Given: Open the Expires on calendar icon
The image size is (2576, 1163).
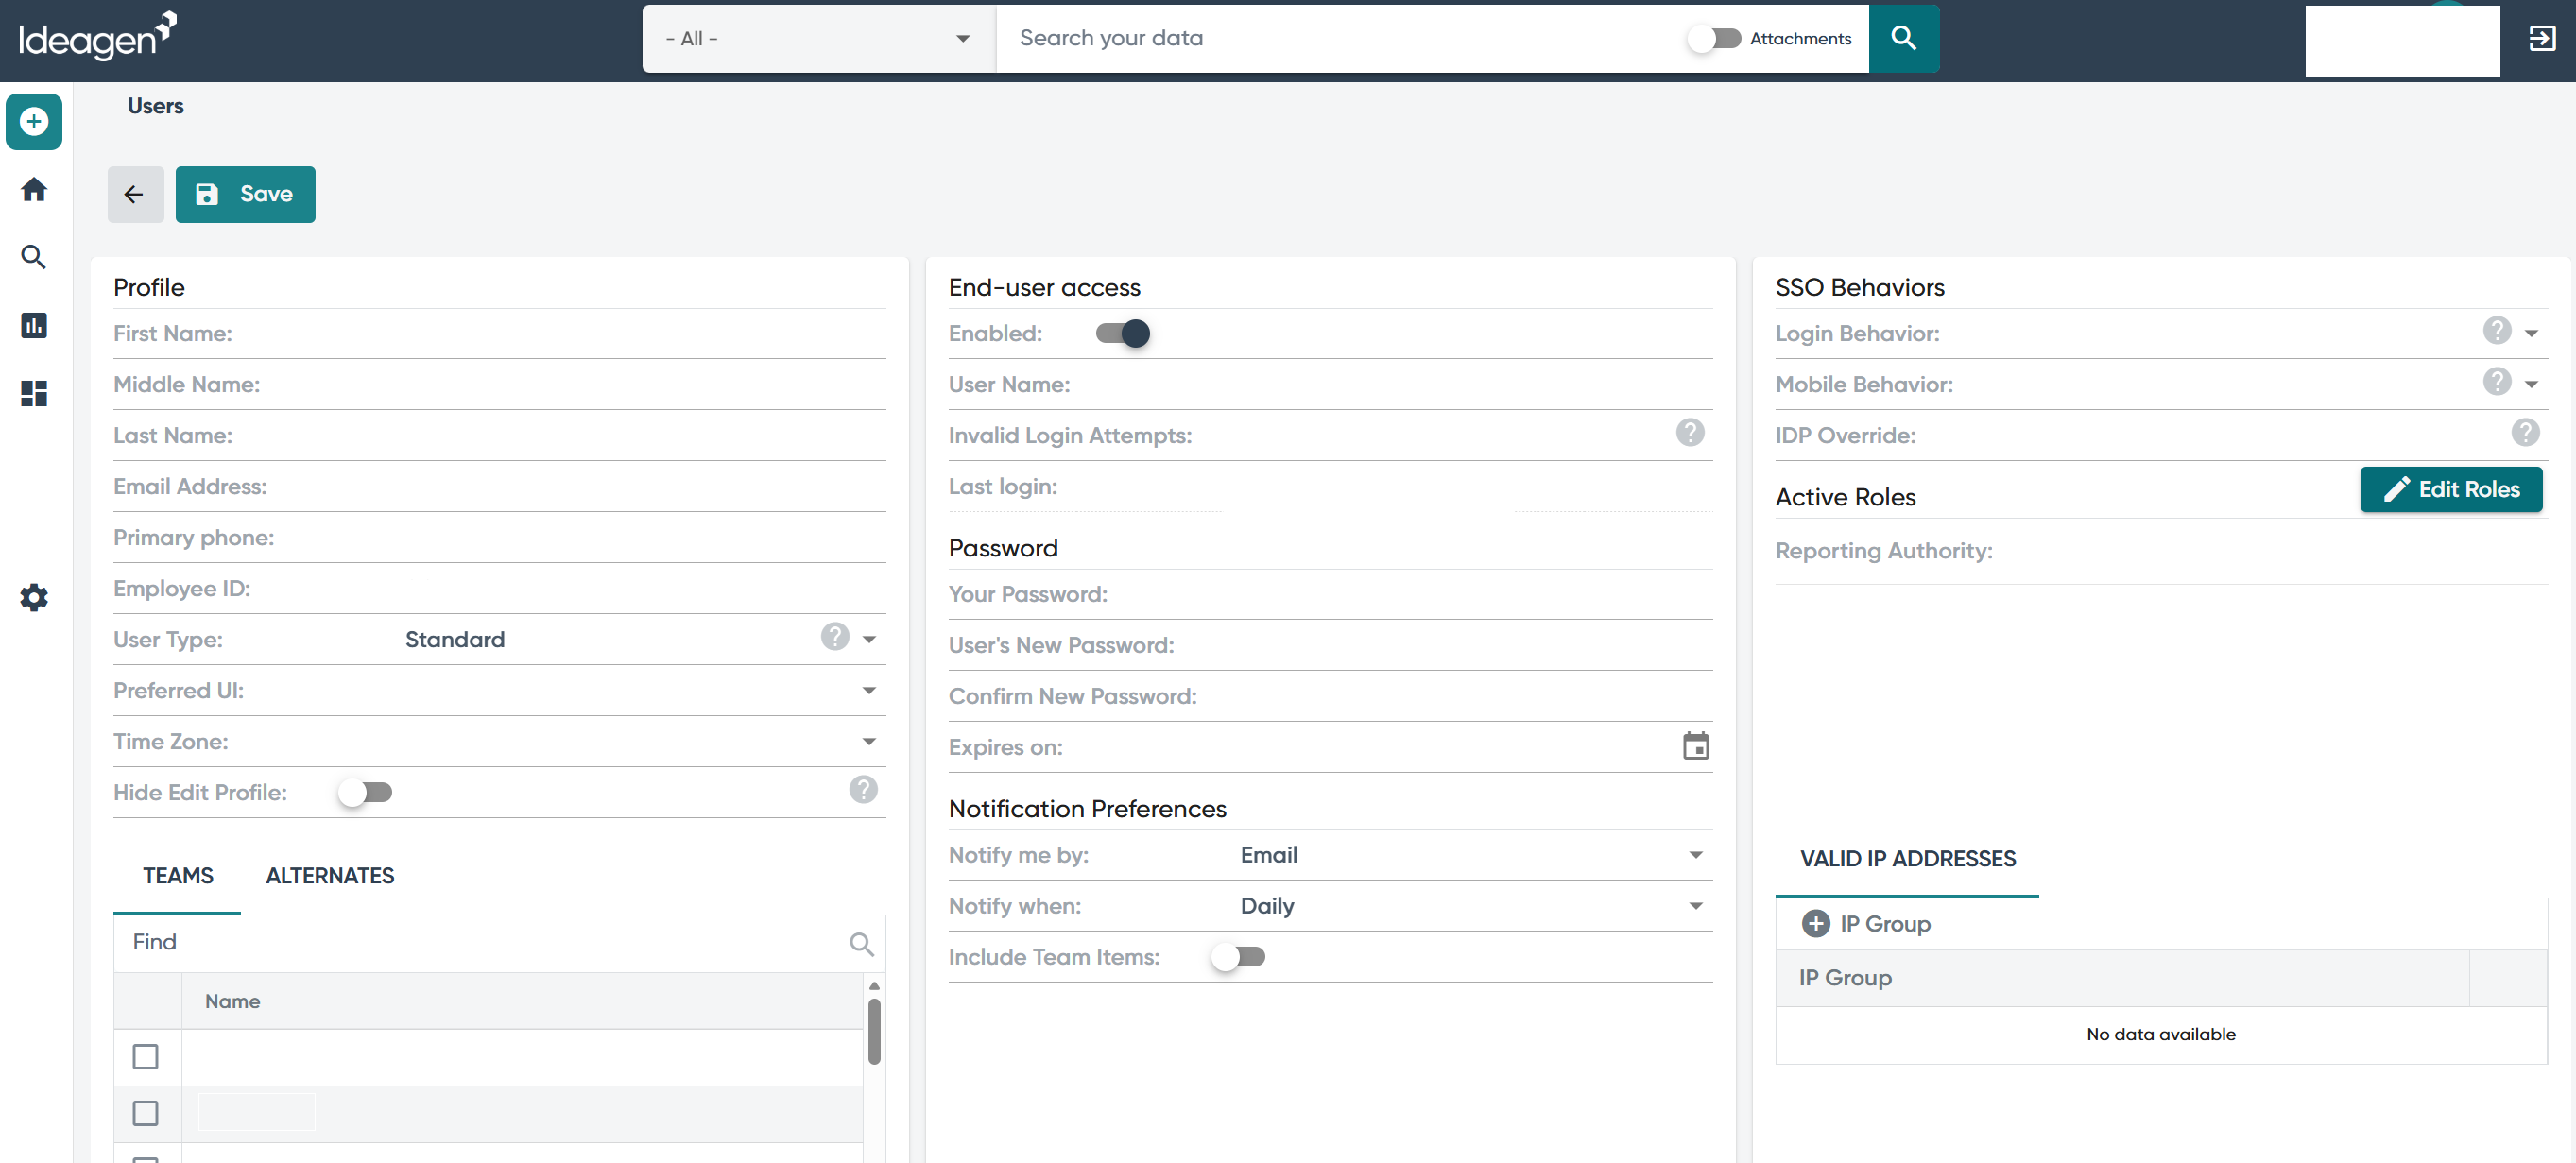Looking at the screenshot, I should [1695, 746].
